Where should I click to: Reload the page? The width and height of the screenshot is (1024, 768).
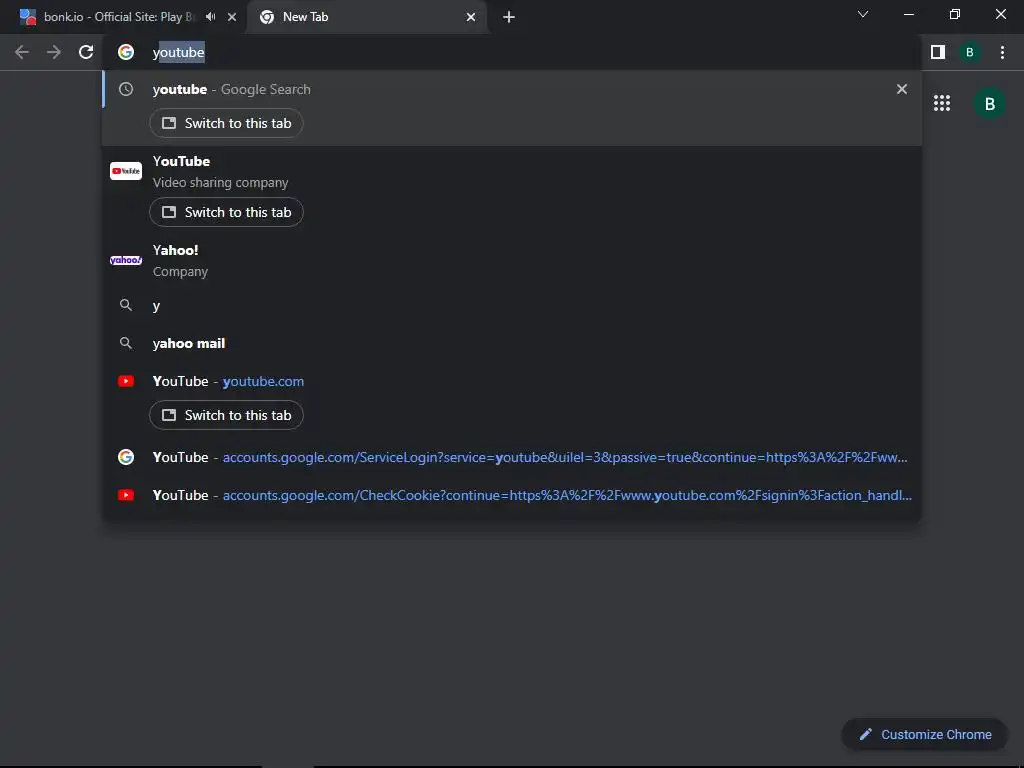[86, 52]
